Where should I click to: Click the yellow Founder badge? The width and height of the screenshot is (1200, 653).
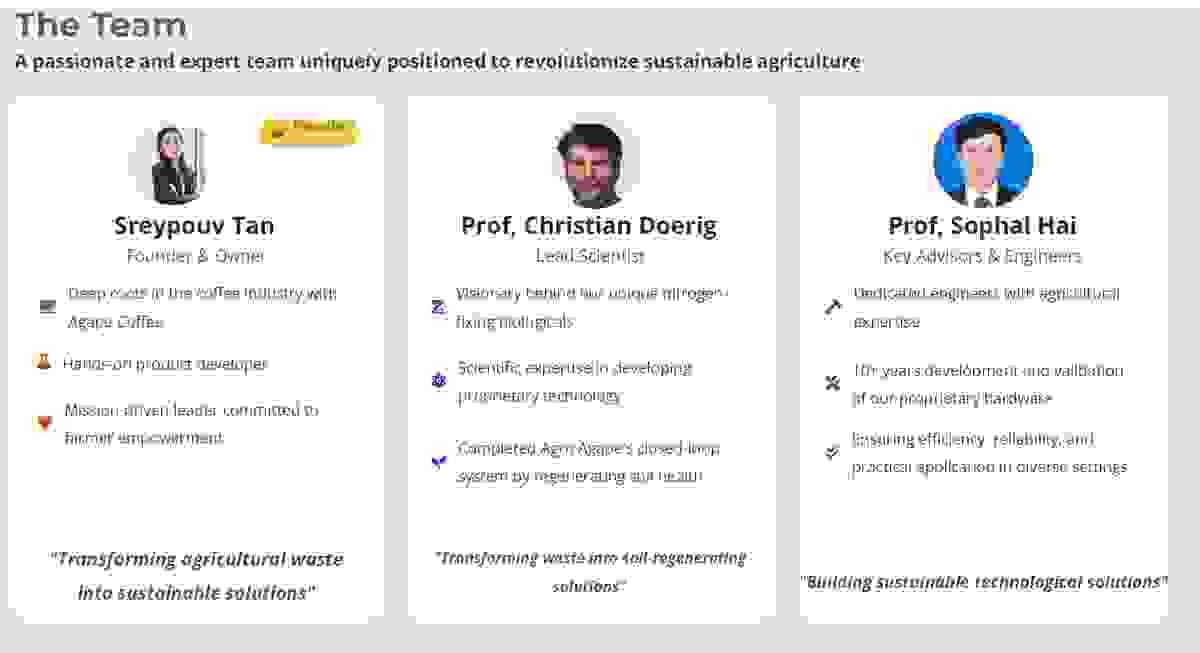(x=309, y=130)
